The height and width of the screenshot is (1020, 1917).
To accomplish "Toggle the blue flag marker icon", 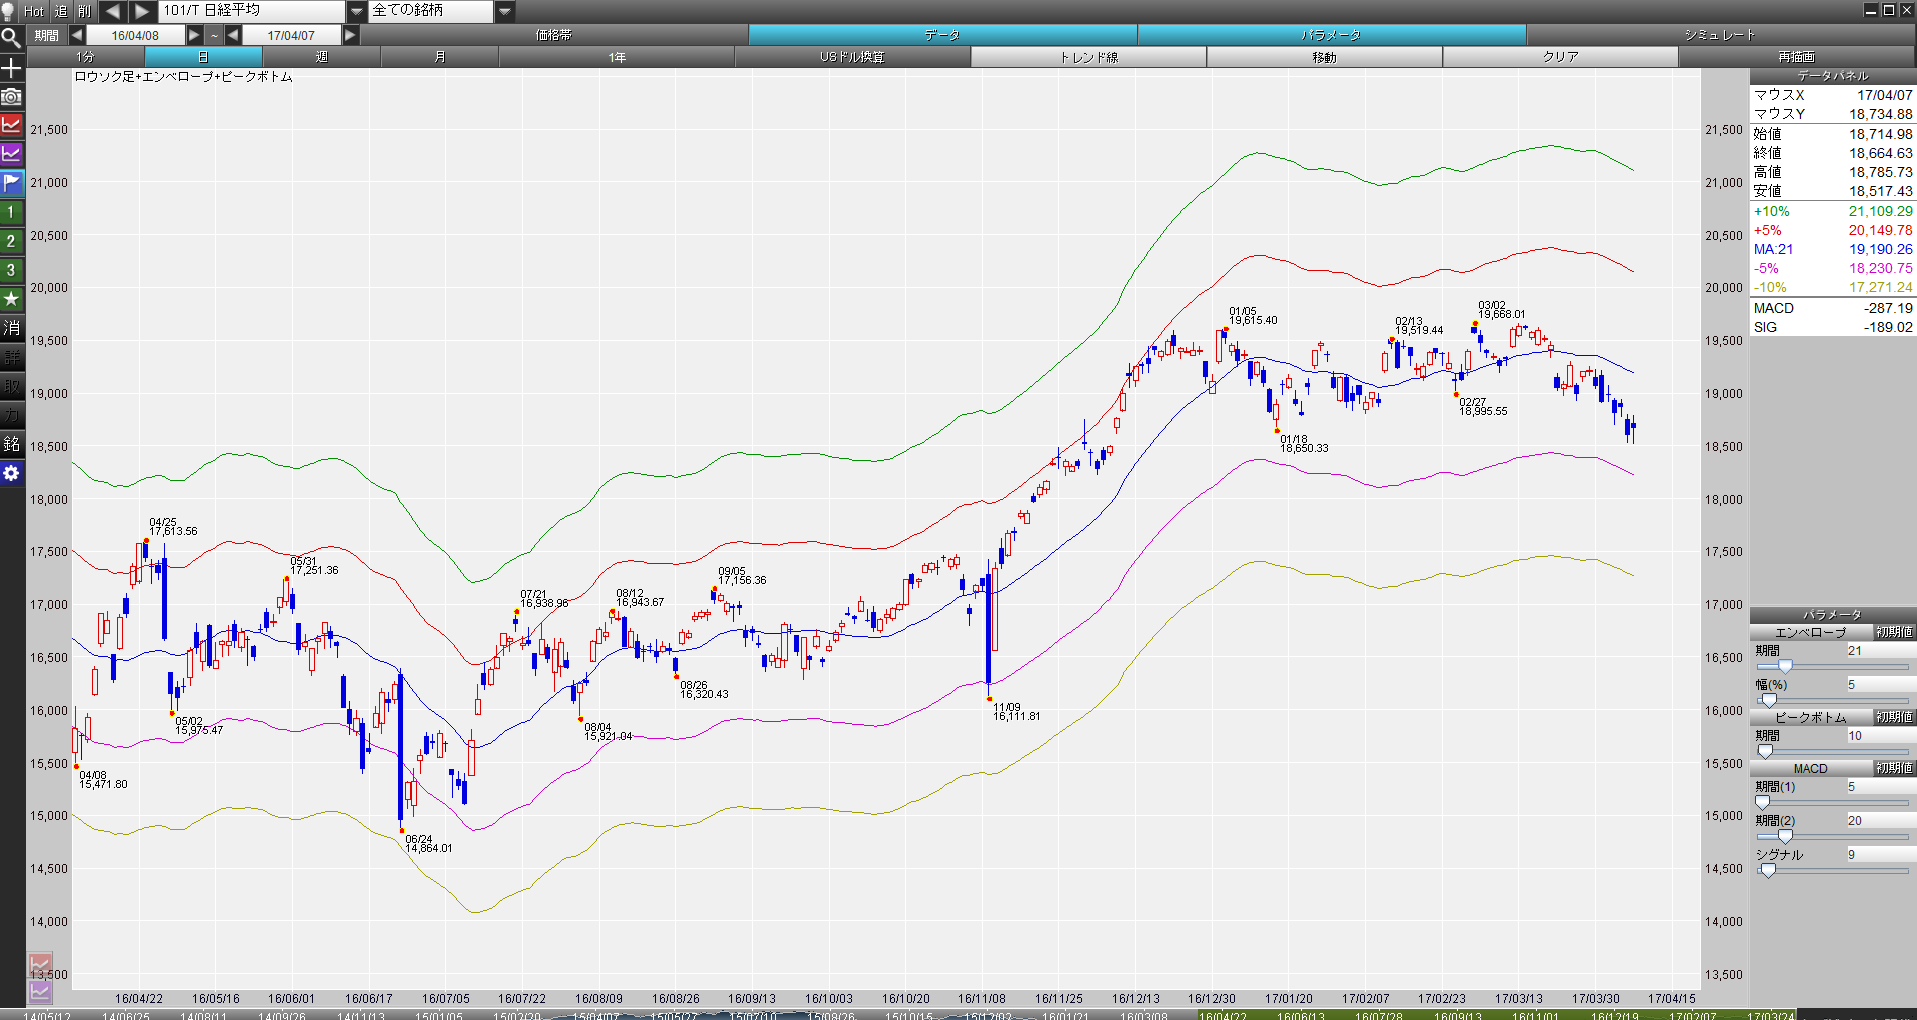I will [11, 183].
